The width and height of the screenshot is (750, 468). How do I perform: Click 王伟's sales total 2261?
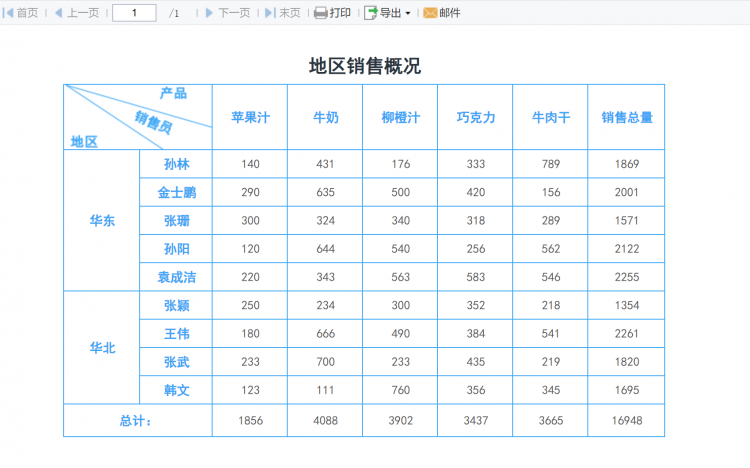[x=627, y=334]
